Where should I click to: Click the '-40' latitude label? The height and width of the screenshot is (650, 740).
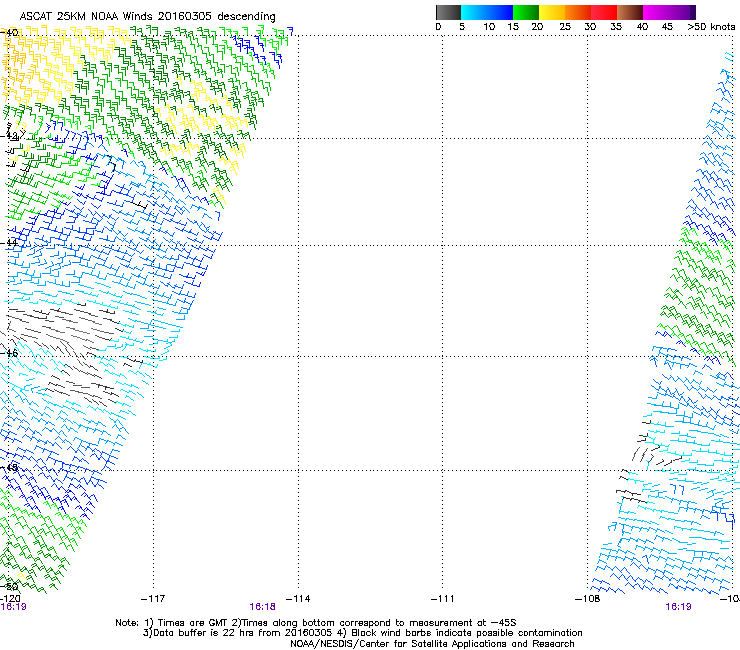(x=9, y=33)
